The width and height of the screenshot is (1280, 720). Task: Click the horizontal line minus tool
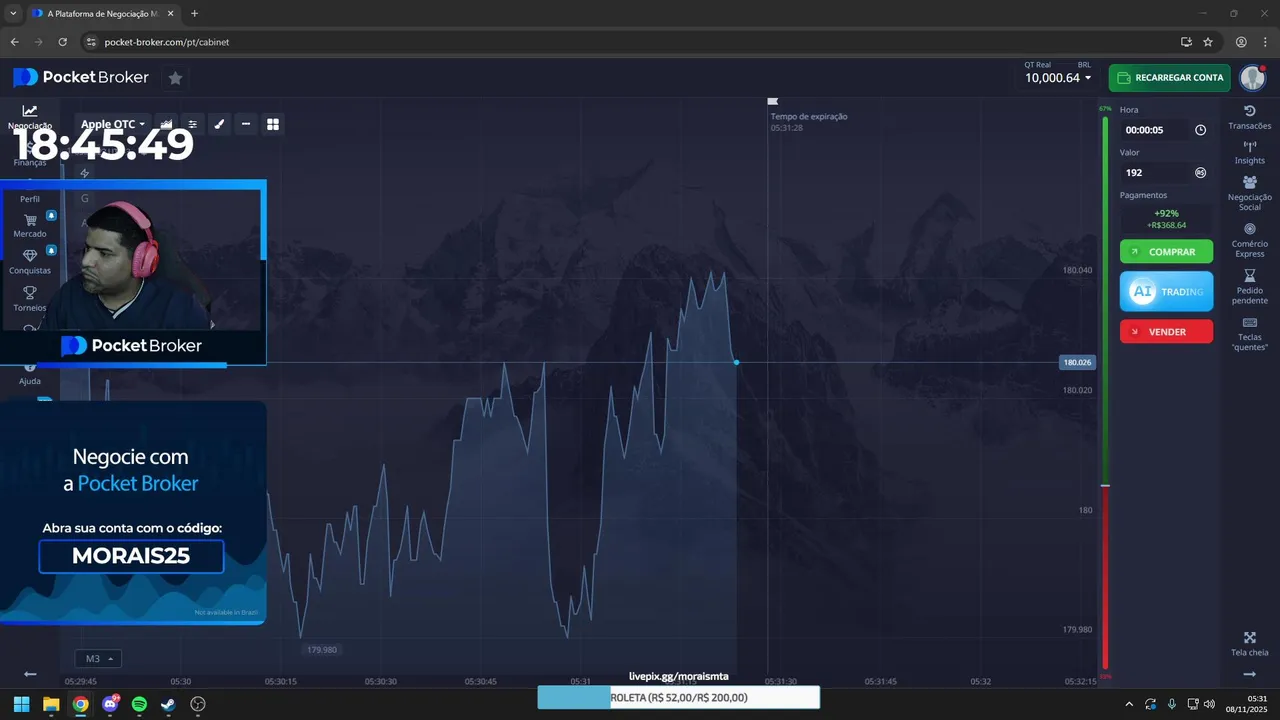(246, 124)
